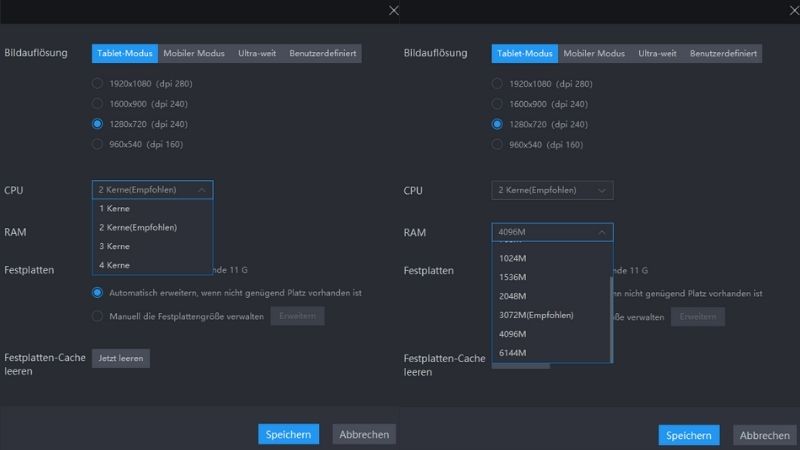Pick 4096M from RAM list

(551, 334)
